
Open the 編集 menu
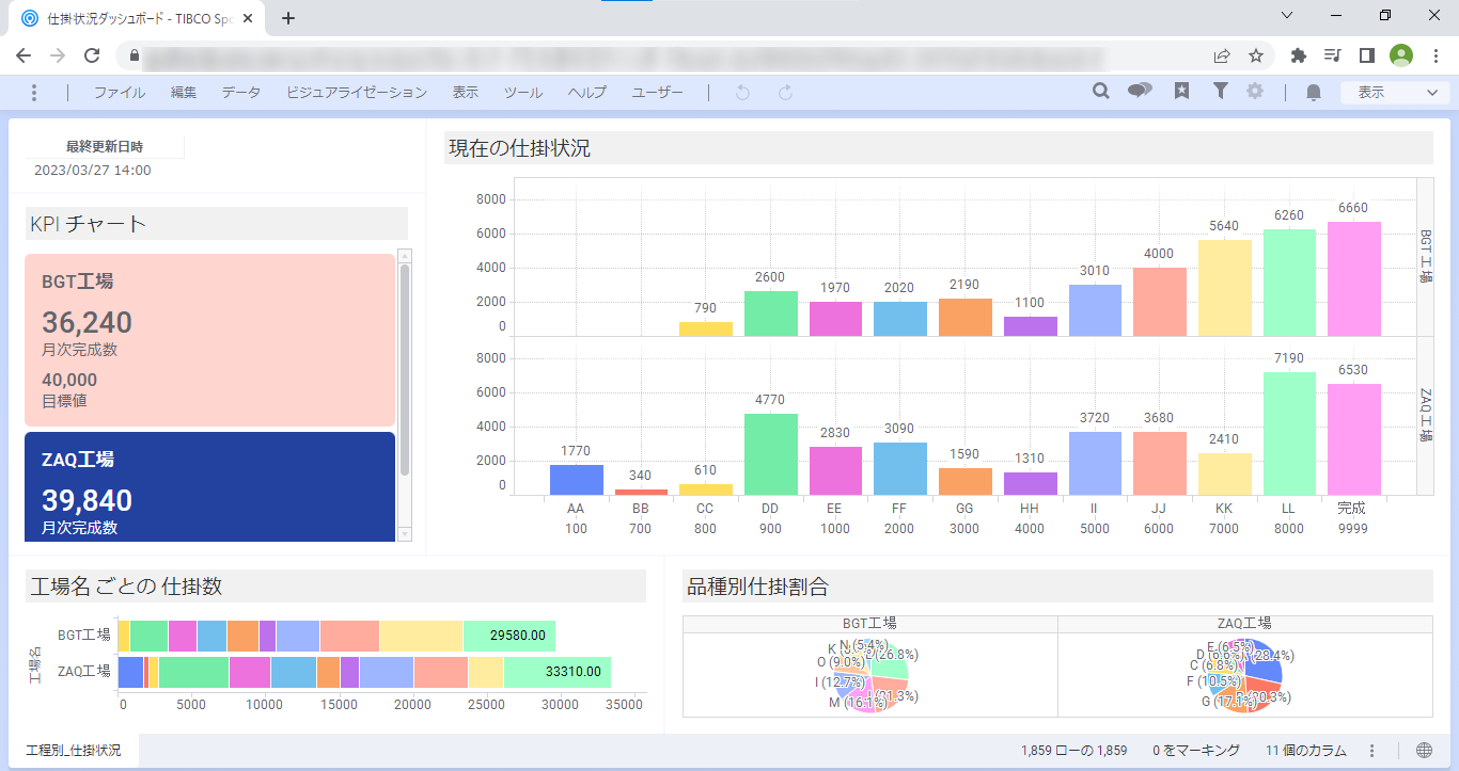pyautogui.click(x=183, y=93)
